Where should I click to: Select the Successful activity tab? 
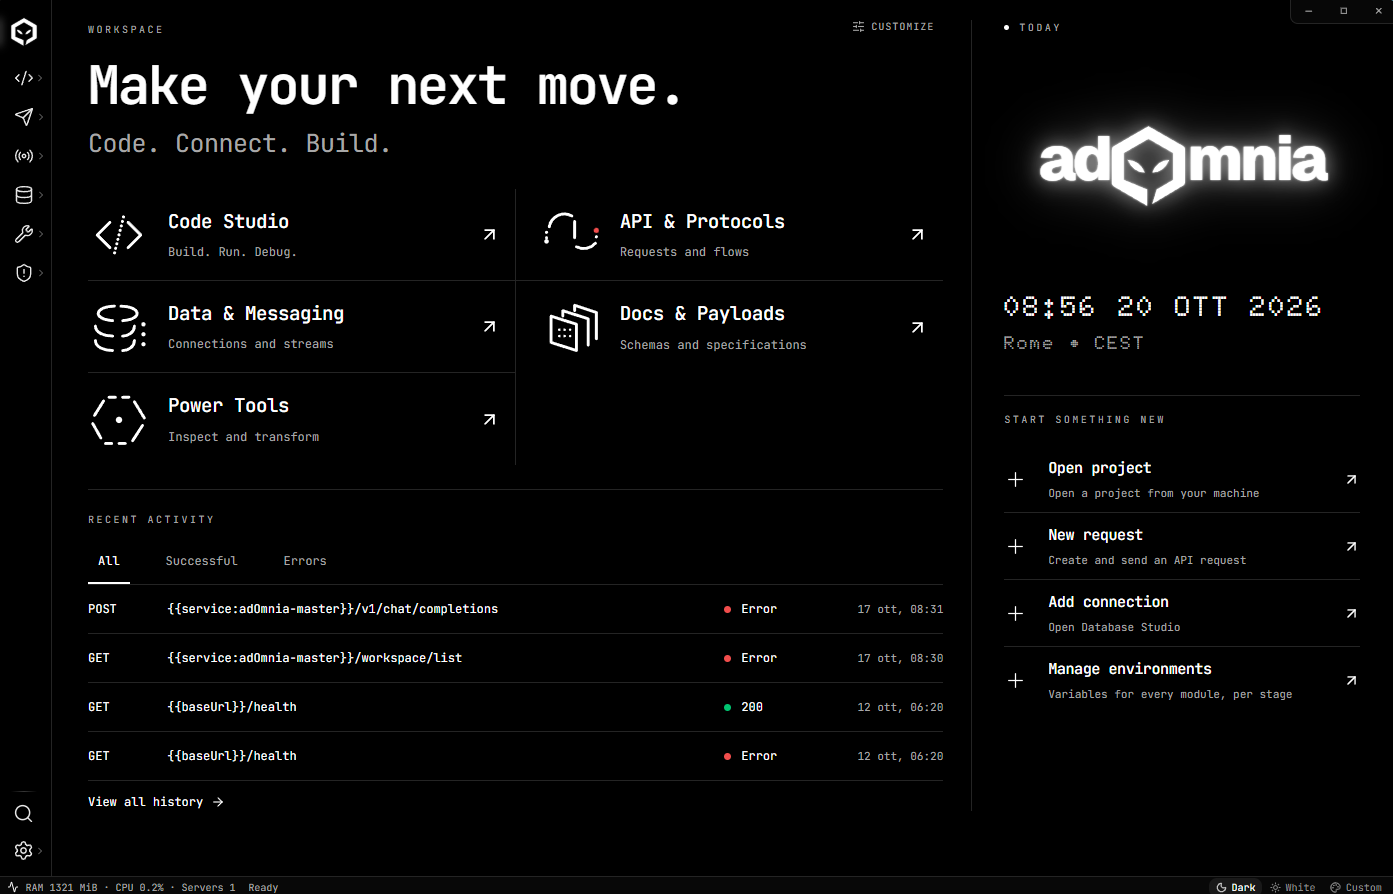201,561
